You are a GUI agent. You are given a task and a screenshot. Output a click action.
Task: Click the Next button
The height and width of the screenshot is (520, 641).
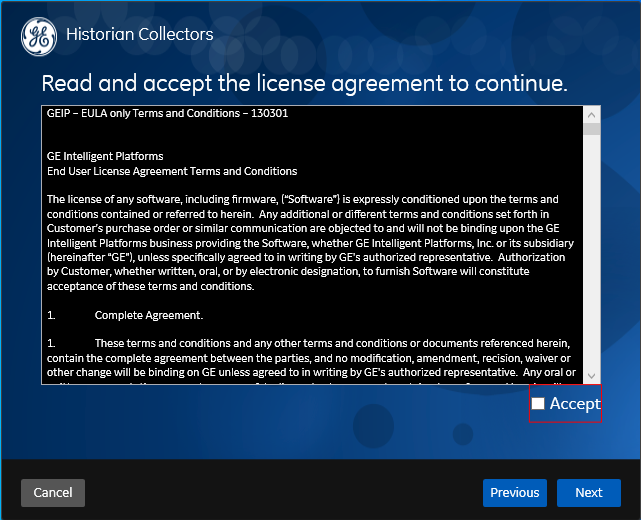[589, 493]
